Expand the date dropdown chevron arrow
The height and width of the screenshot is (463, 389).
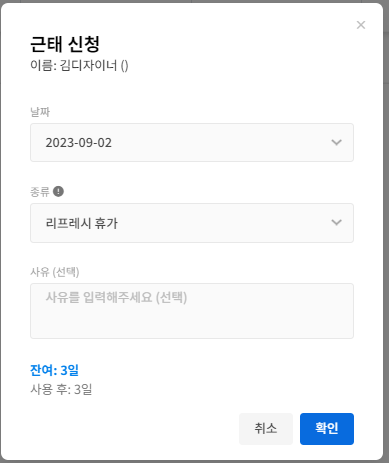tap(337, 143)
